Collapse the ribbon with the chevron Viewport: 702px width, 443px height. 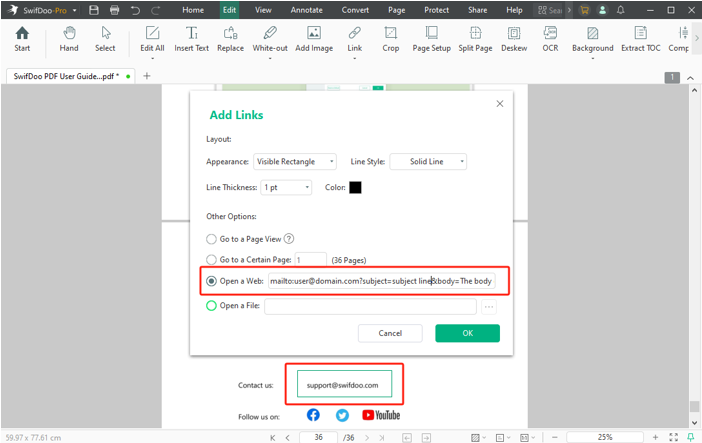coord(690,78)
